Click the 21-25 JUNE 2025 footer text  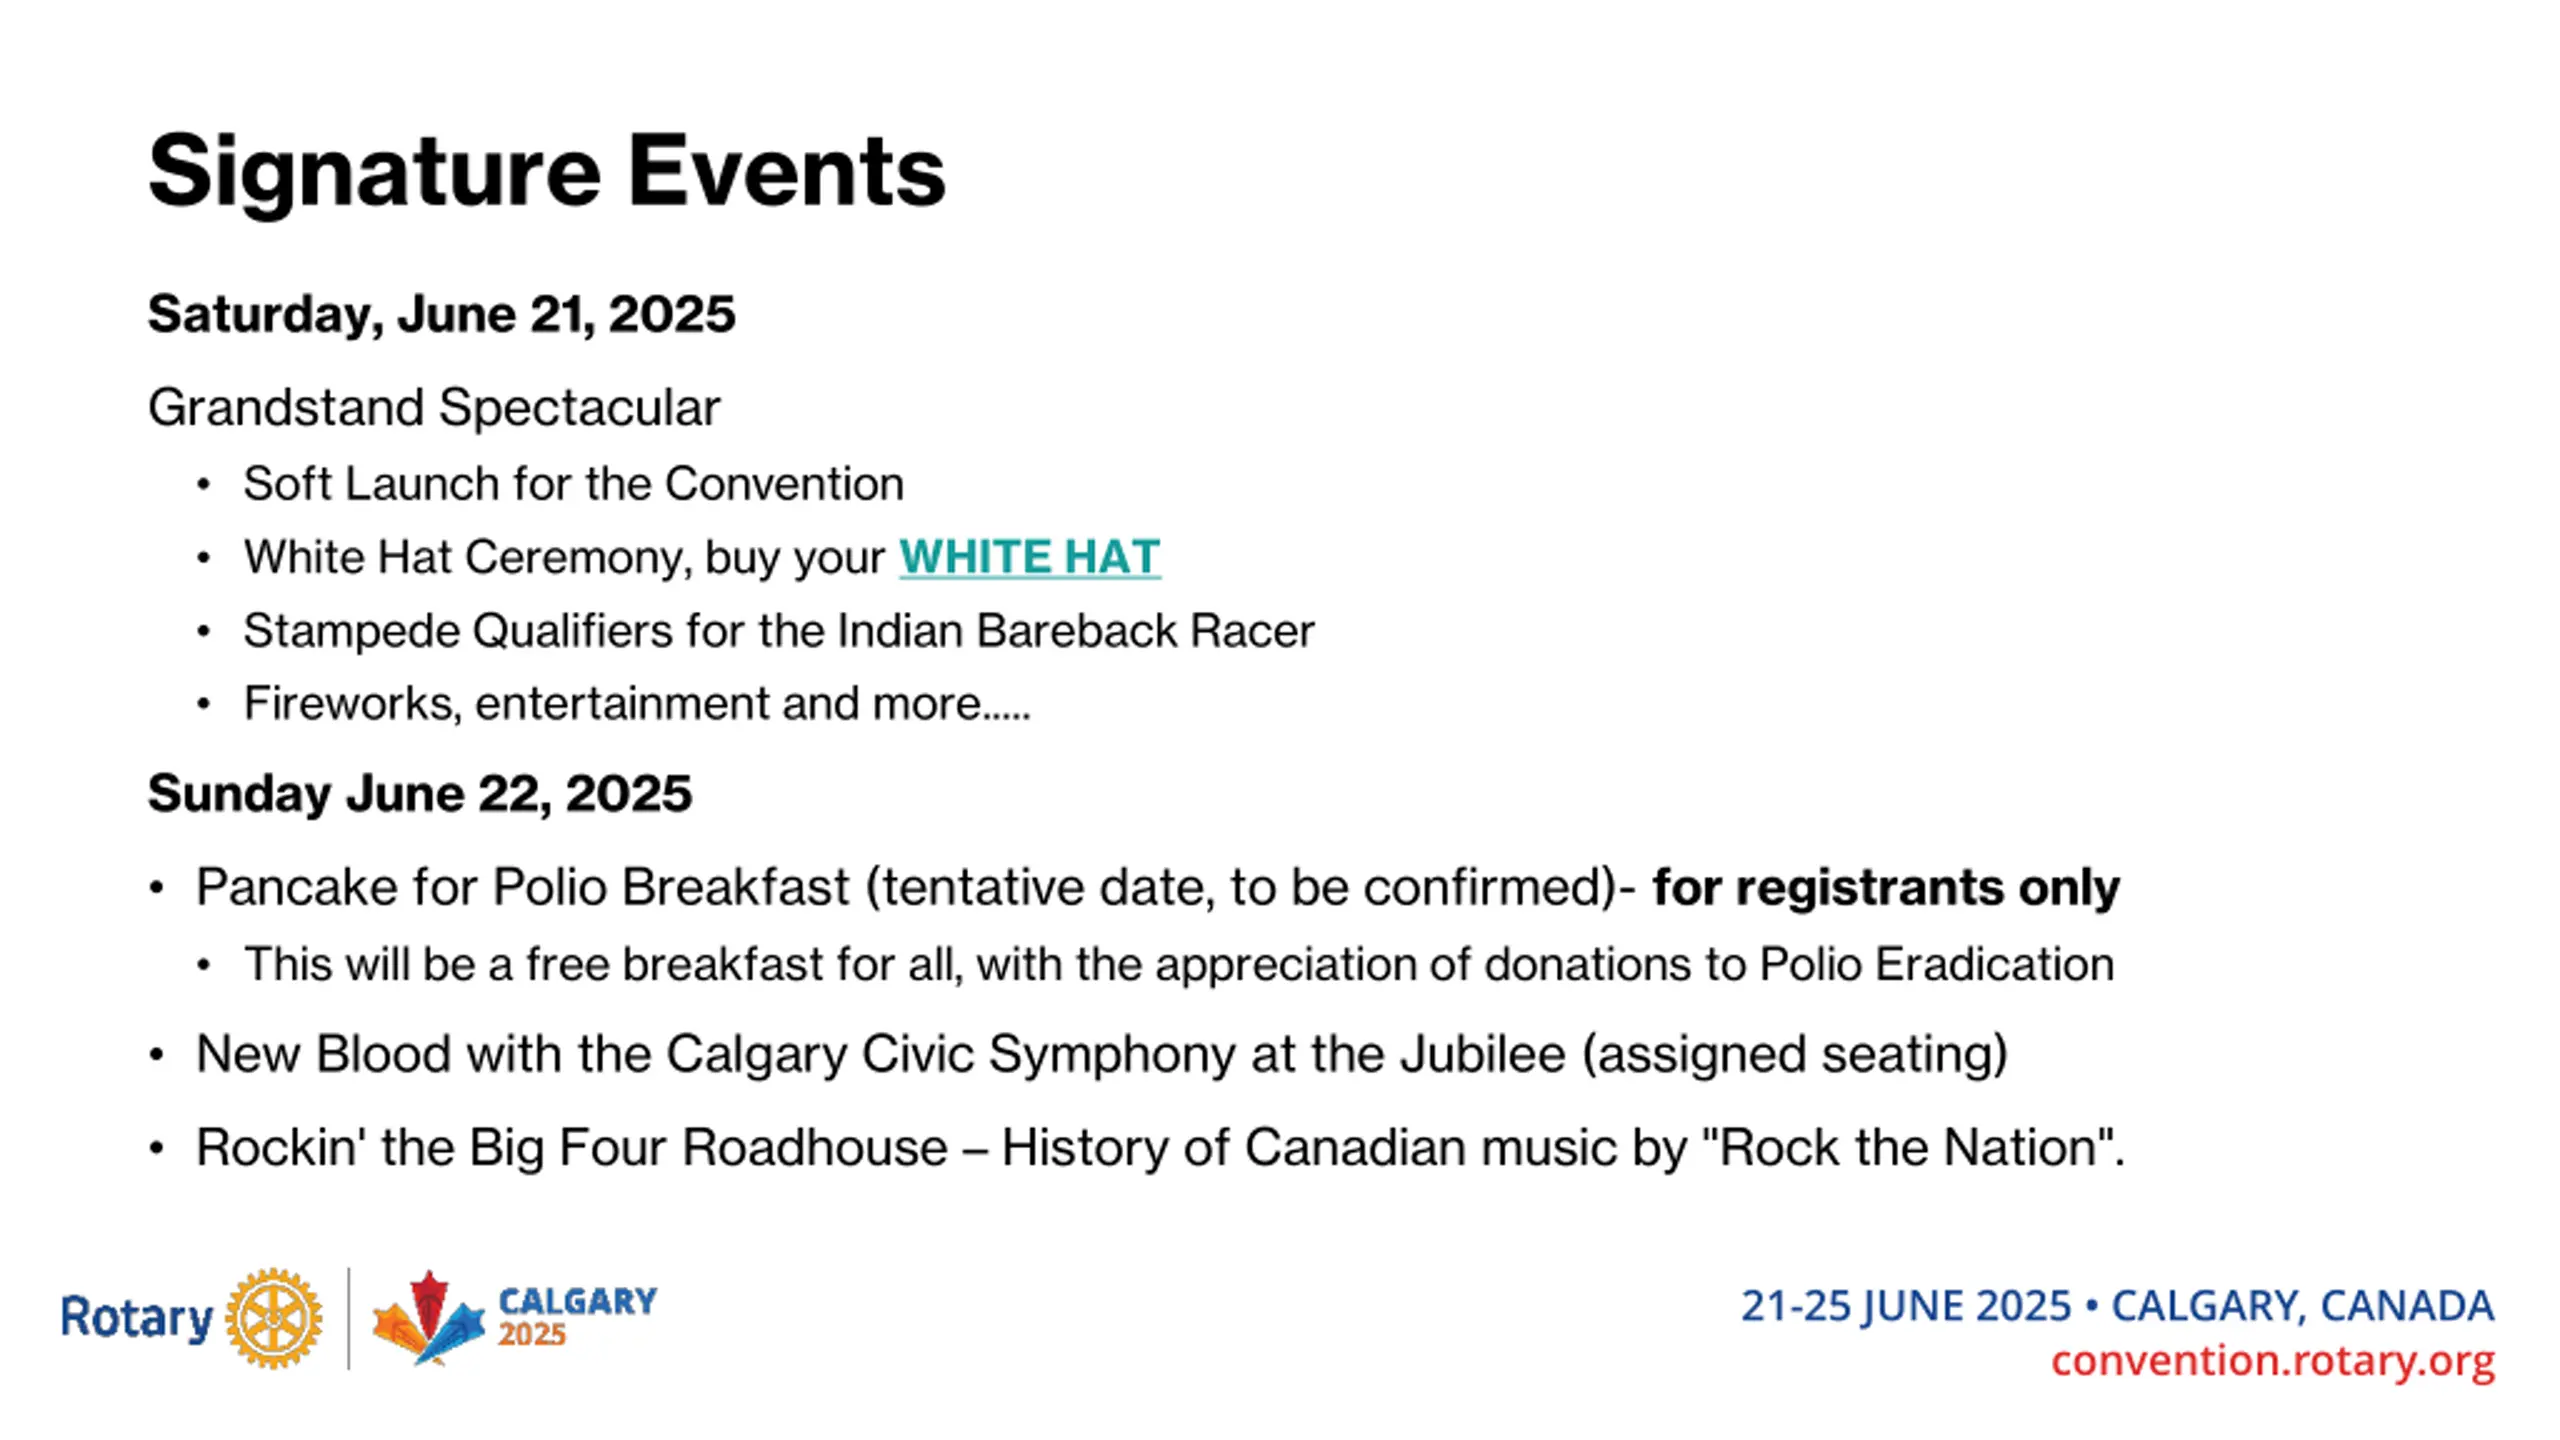click(1905, 1306)
